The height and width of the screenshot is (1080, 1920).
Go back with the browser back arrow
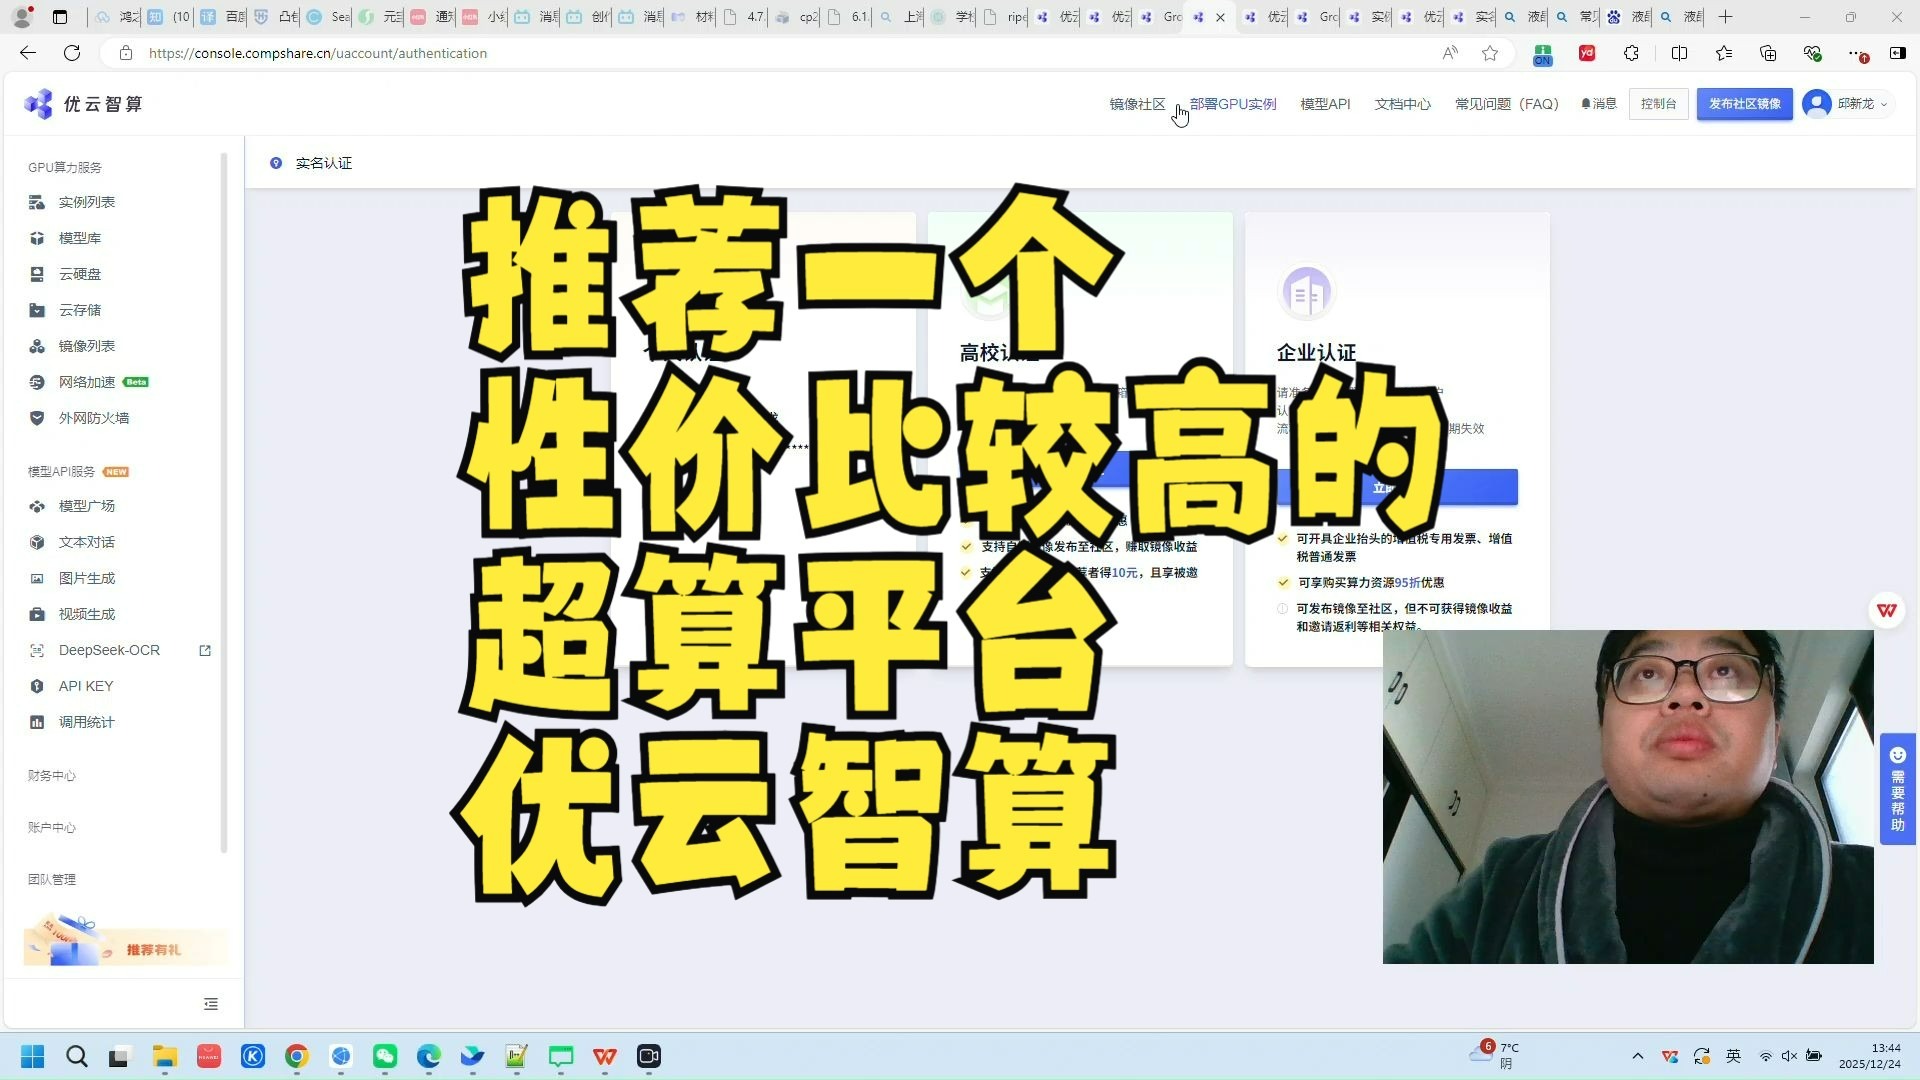tap(28, 53)
